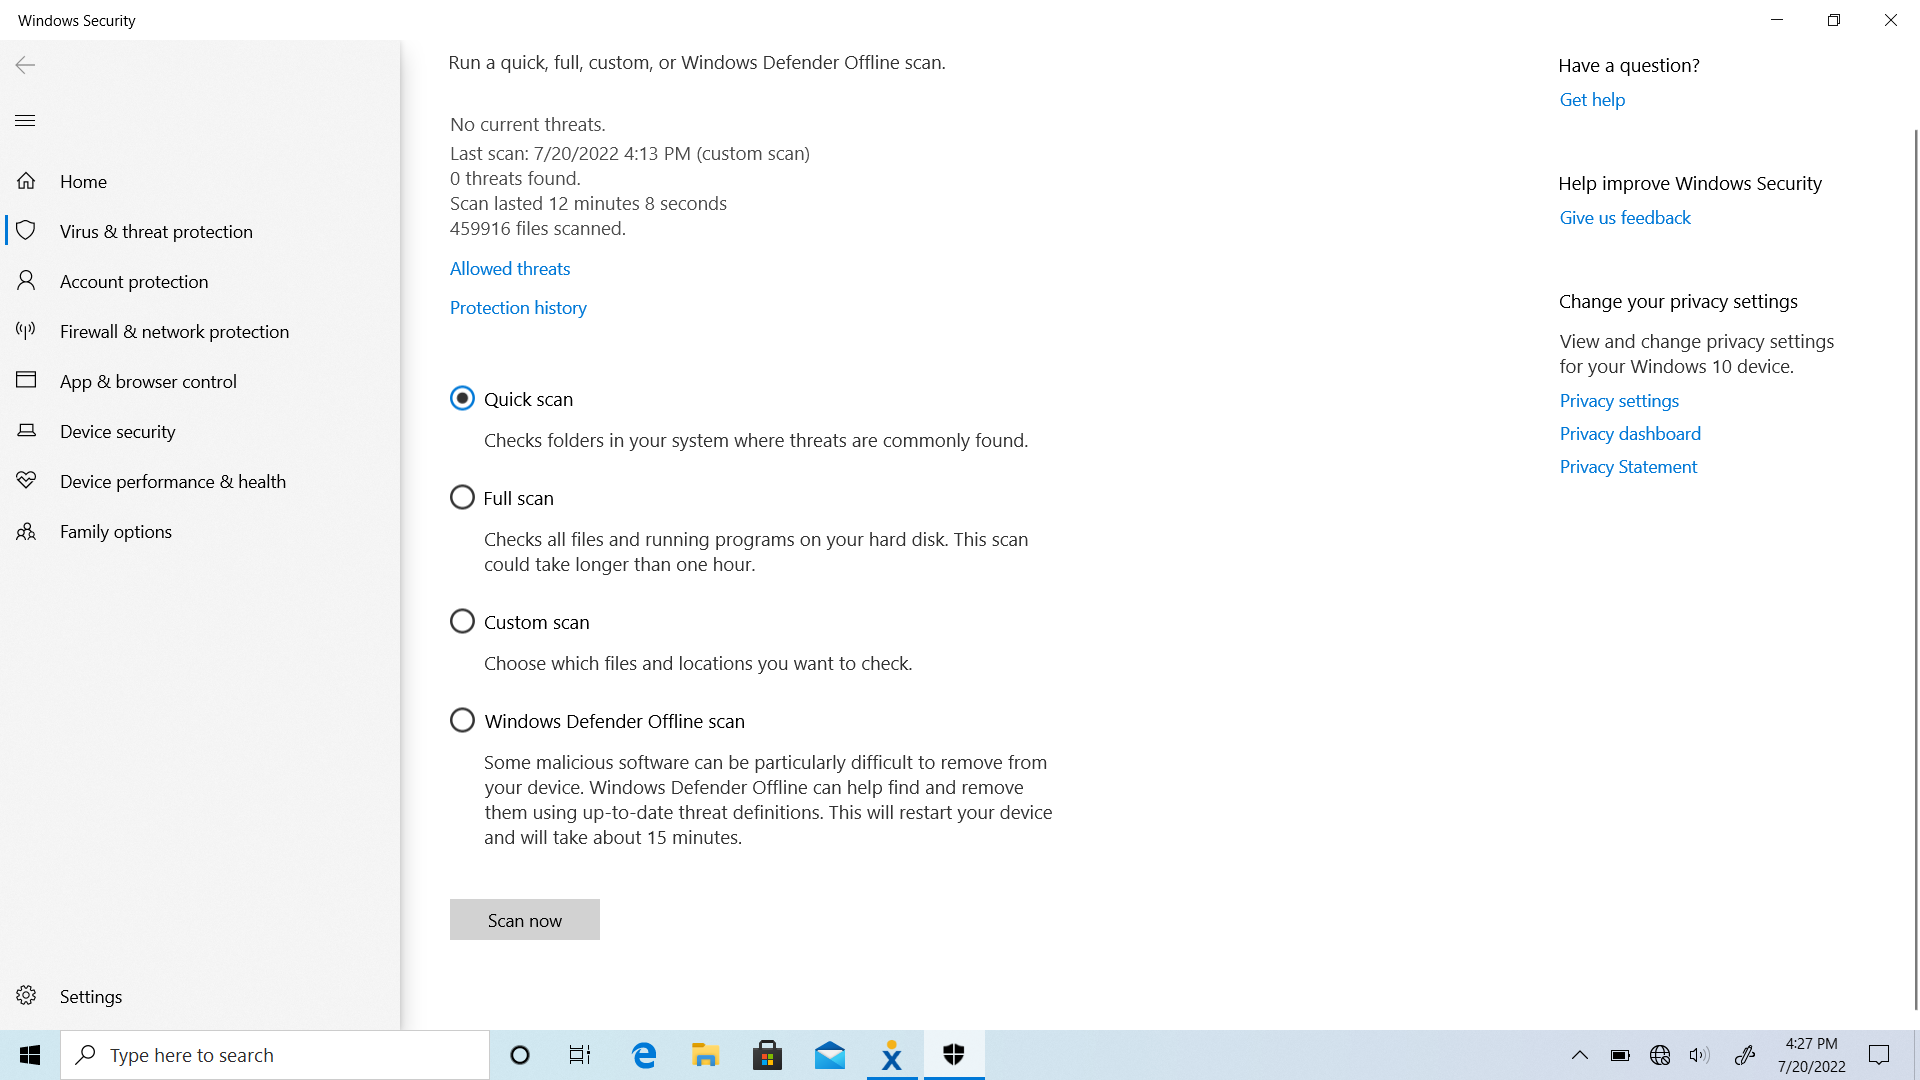Show hidden icons in system tray
Image resolution: width=1920 pixels, height=1080 pixels.
pos(1580,1055)
